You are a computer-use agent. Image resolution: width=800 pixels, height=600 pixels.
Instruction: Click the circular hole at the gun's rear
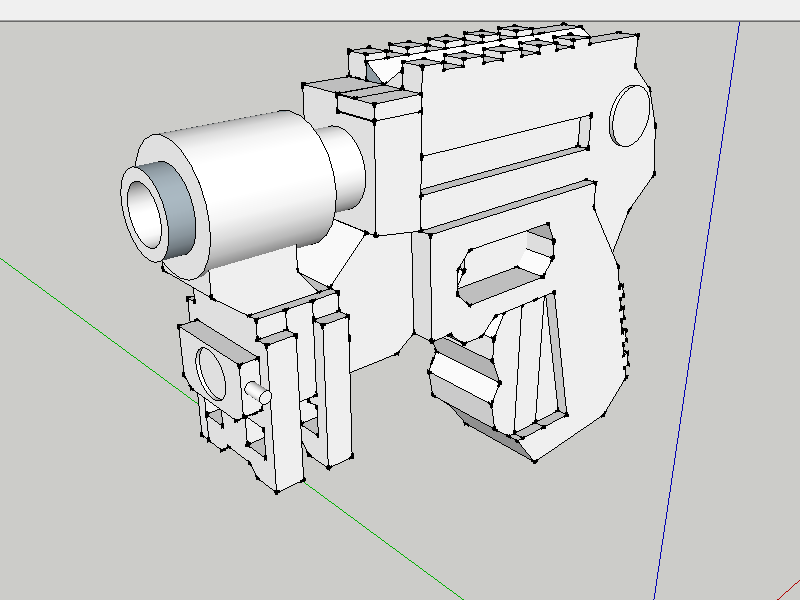(x=630, y=115)
